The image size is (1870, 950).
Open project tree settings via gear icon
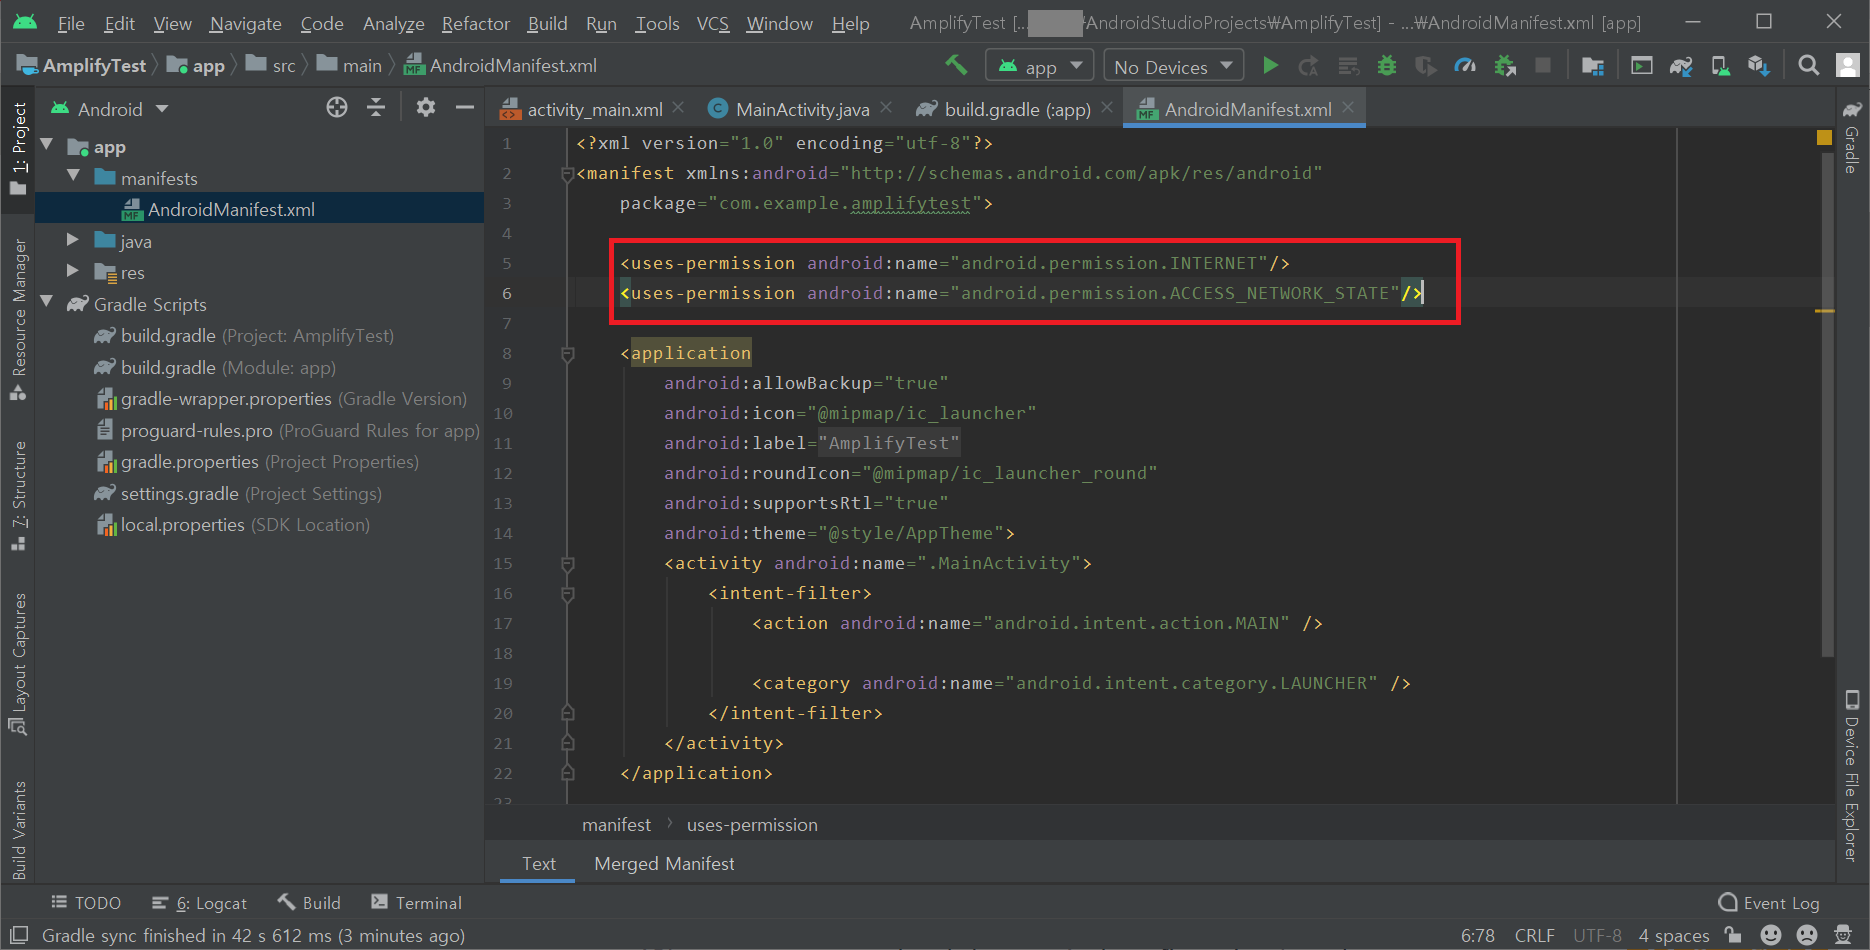pos(426,107)
